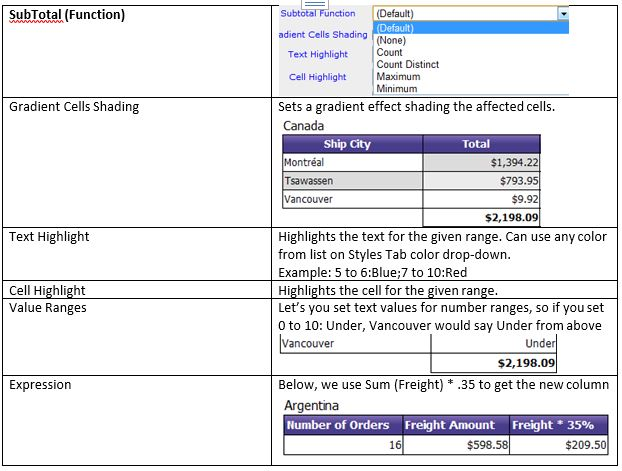
Task: Collapse the Subtotal Function dropdown arrow
Action: (563, 14)
